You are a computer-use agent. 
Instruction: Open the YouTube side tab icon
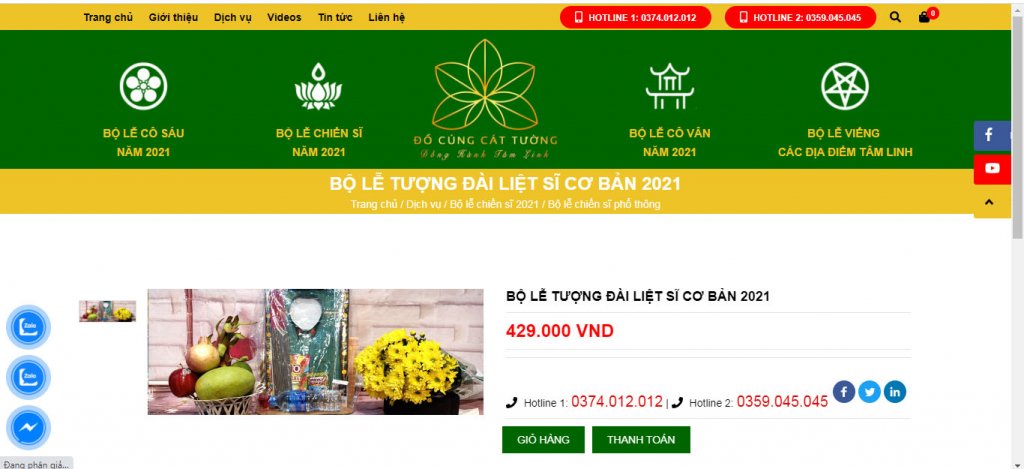992,169
